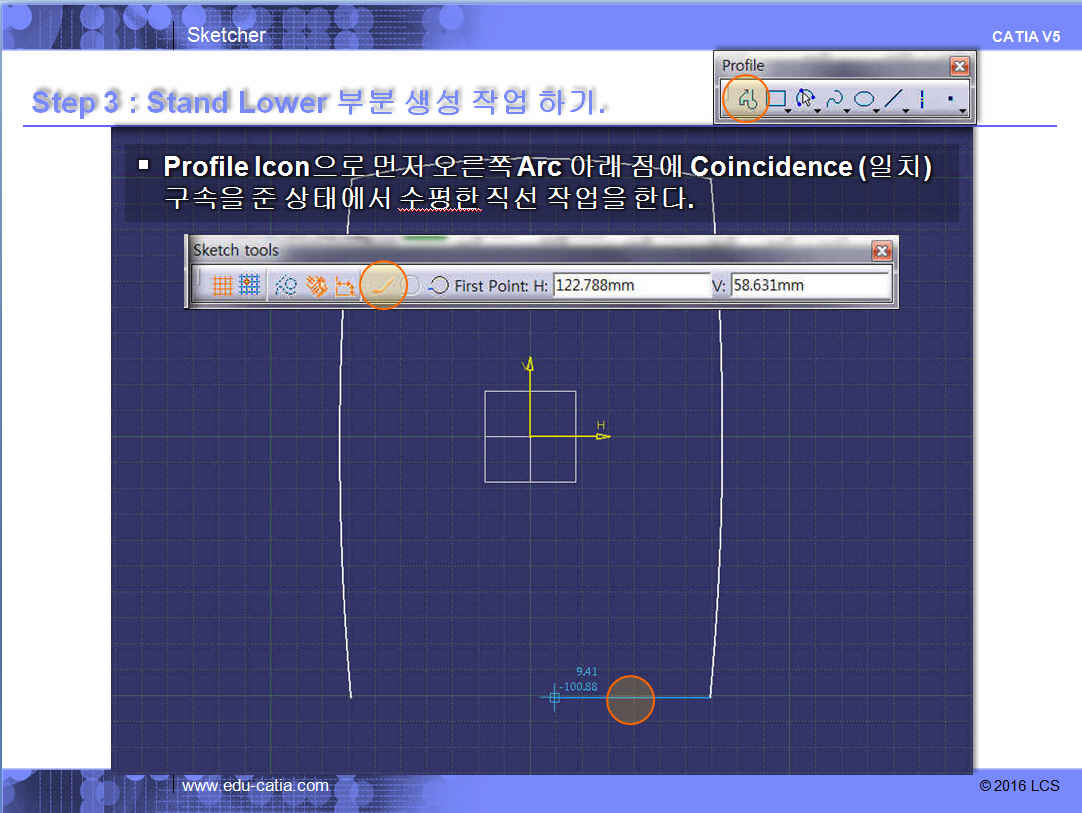Pick the Line tool in Profile toolbar

(x=894, y=99)
